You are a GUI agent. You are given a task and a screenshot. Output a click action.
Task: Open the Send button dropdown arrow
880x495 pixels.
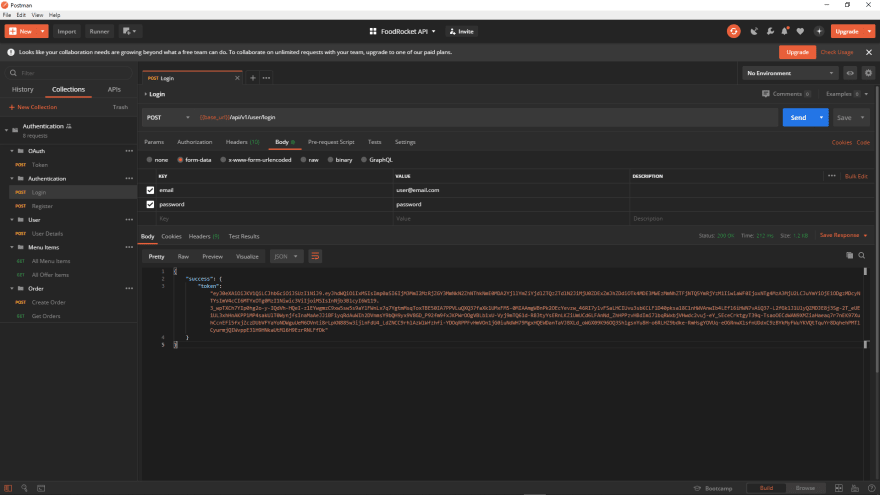821,117
